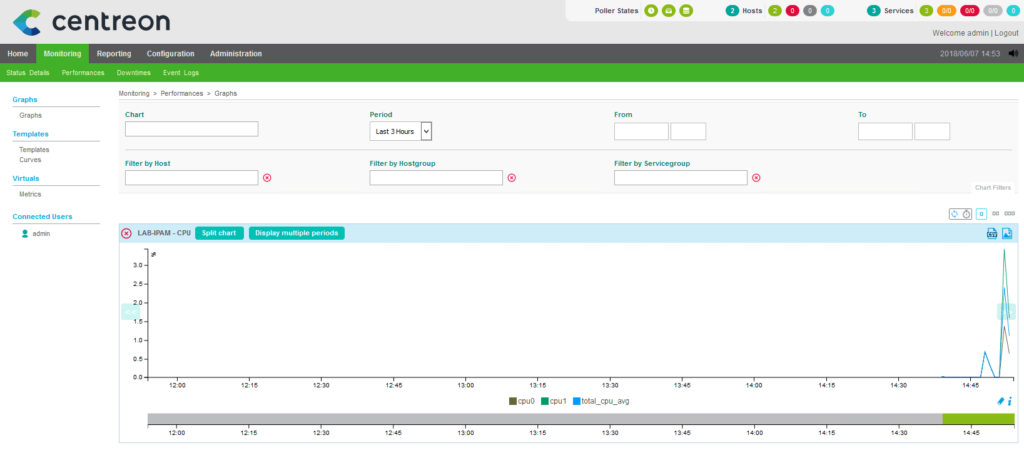Click the cyan pending services badge
1024x460 pixels.
pyautogui.click(x=1013, y=10)
